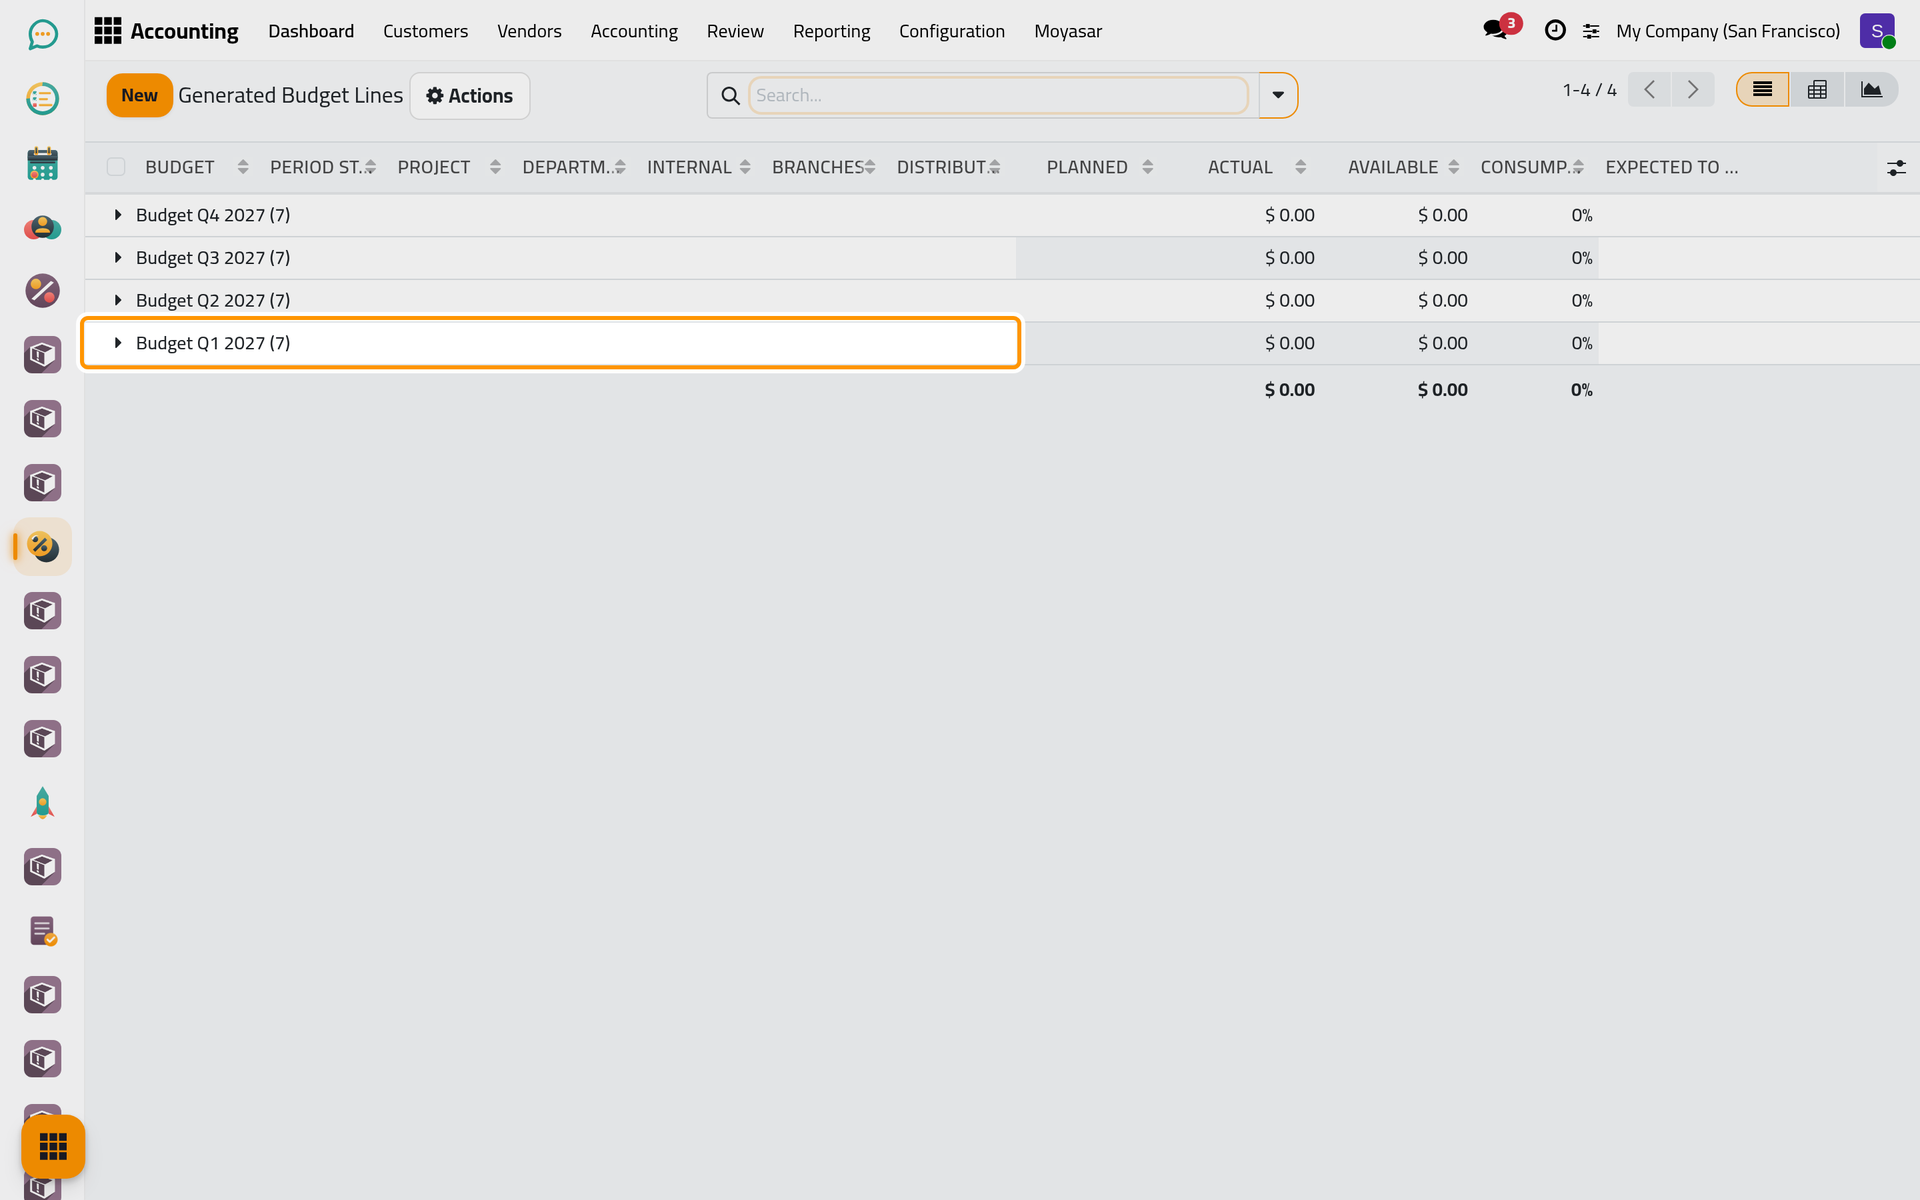
Task: Open the rocket app icon in sidebar
Action: 42,803
